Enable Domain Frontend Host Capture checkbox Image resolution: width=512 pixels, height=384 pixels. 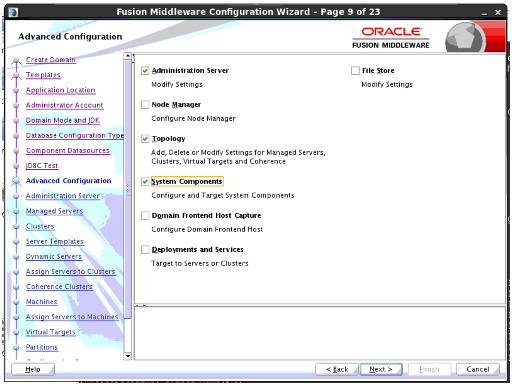click(145, 216)
